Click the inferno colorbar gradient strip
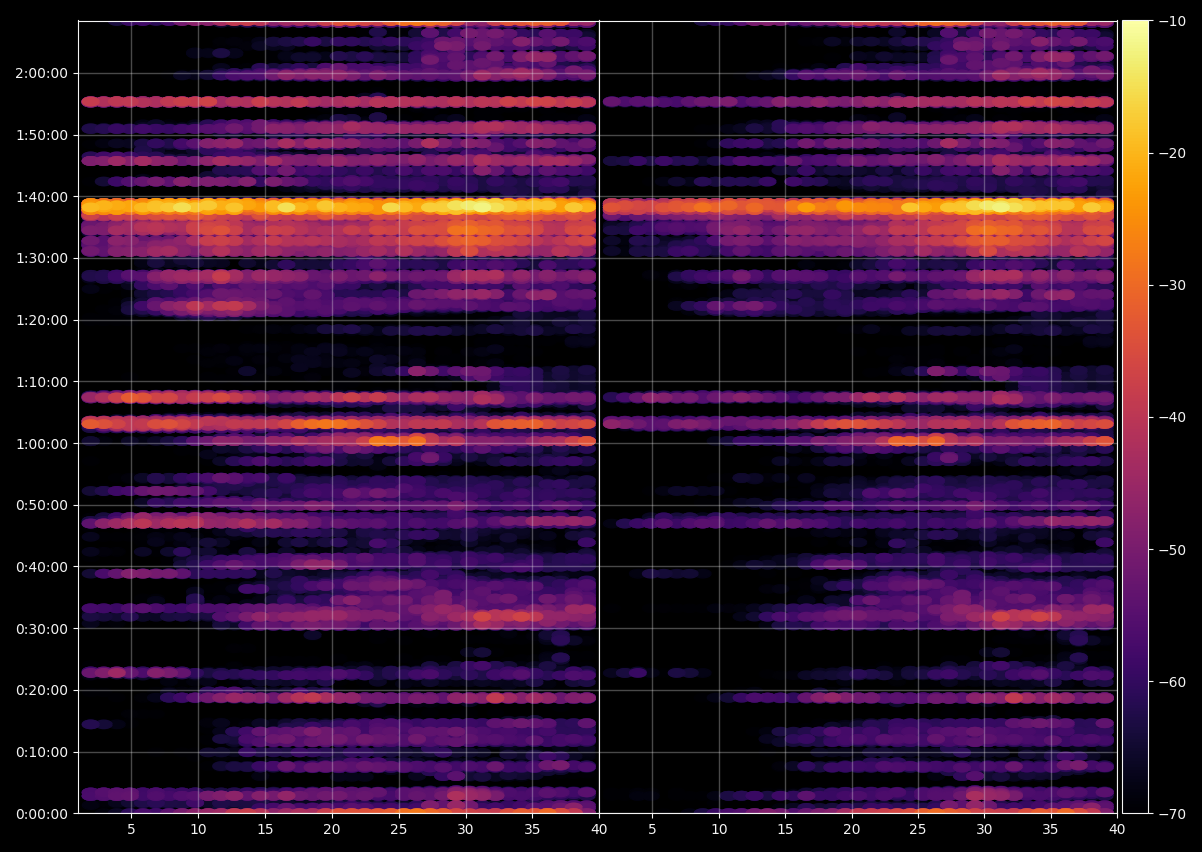The width and height of the screenshot is (1202, 852). click(x=1136, y=417)
